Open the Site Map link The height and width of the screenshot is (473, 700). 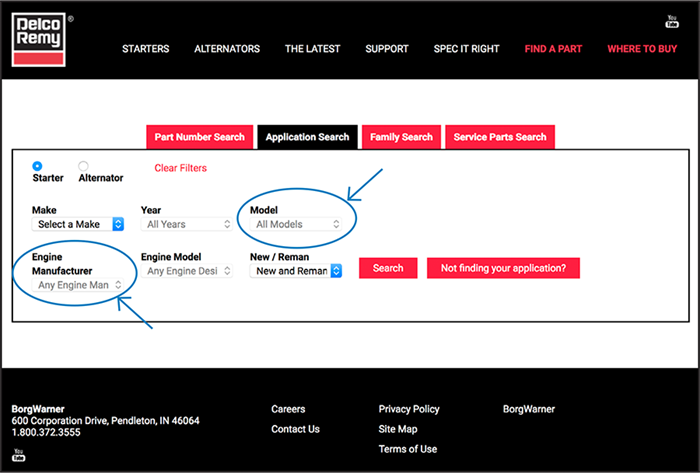398,429
